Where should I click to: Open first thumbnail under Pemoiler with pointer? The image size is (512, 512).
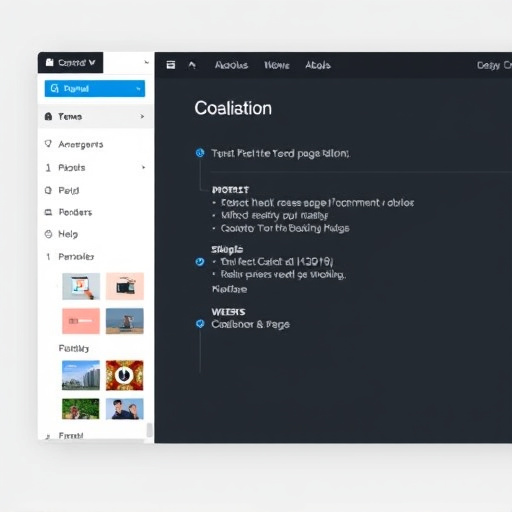click(x=81, y=286)
